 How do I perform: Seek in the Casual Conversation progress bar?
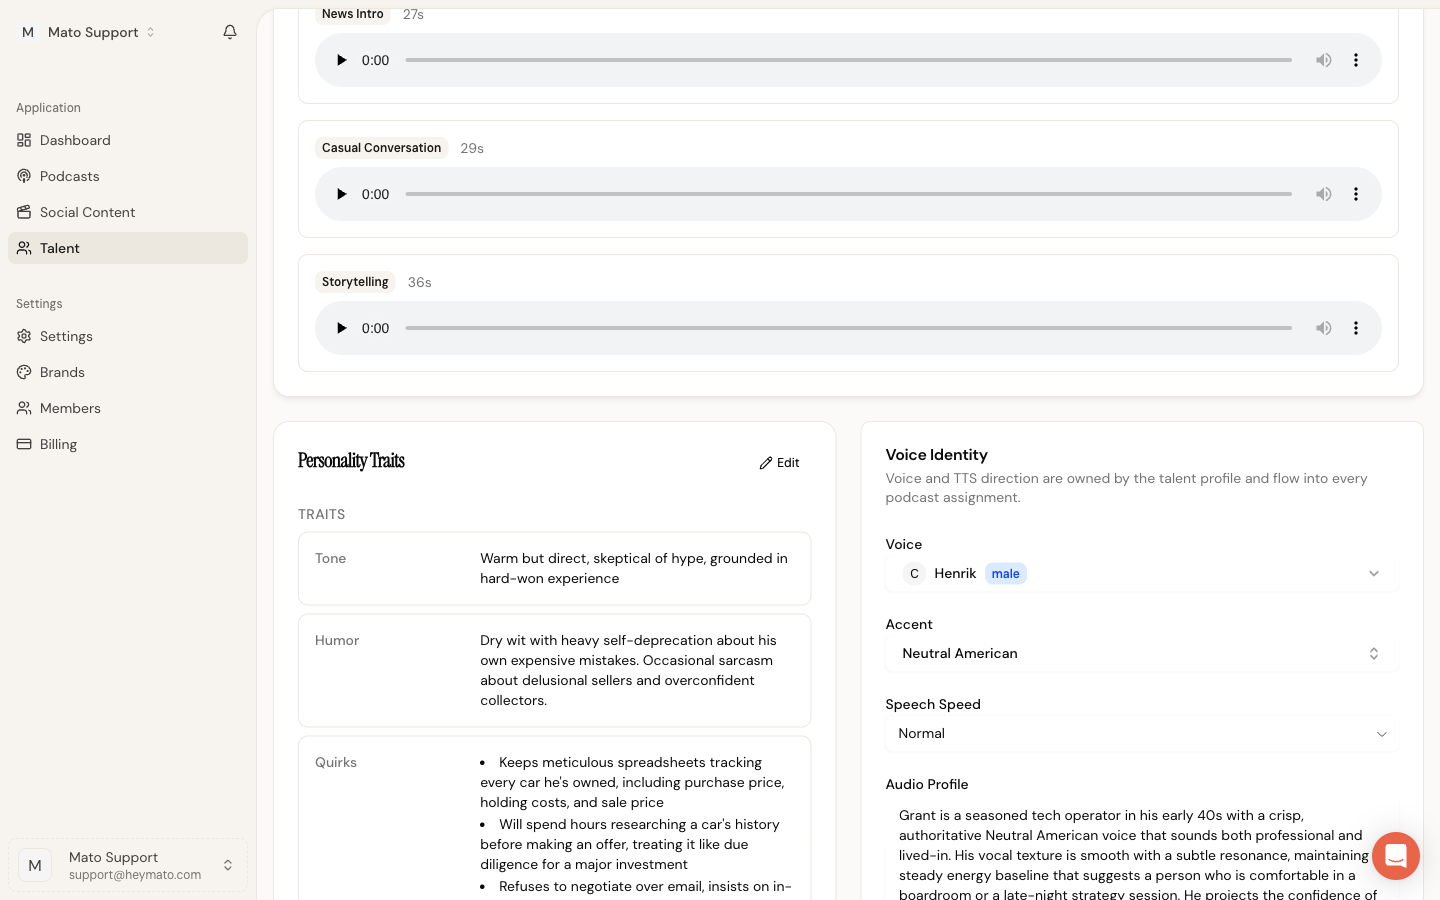849,194
